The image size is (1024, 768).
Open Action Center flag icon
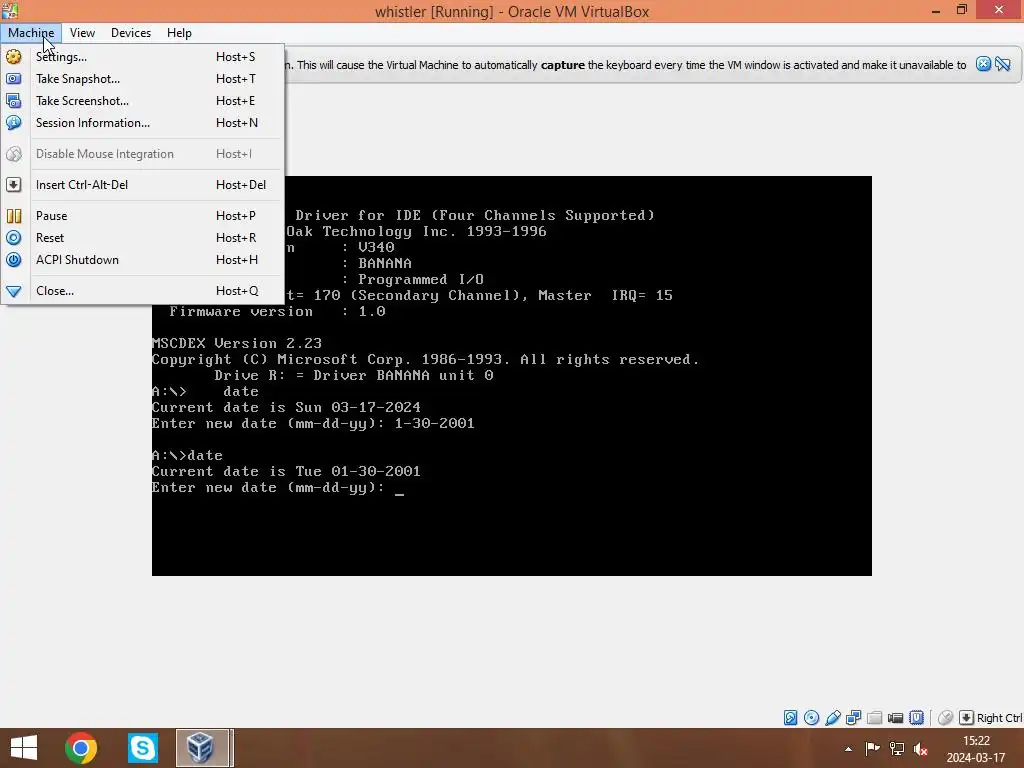point(872,749)
